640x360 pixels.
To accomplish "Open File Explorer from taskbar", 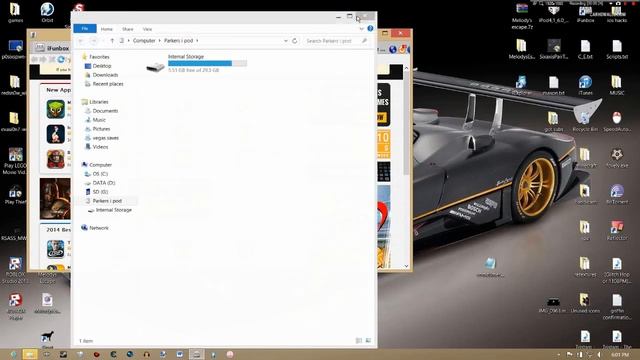I will pyautogui.click(x=29, y=354).
